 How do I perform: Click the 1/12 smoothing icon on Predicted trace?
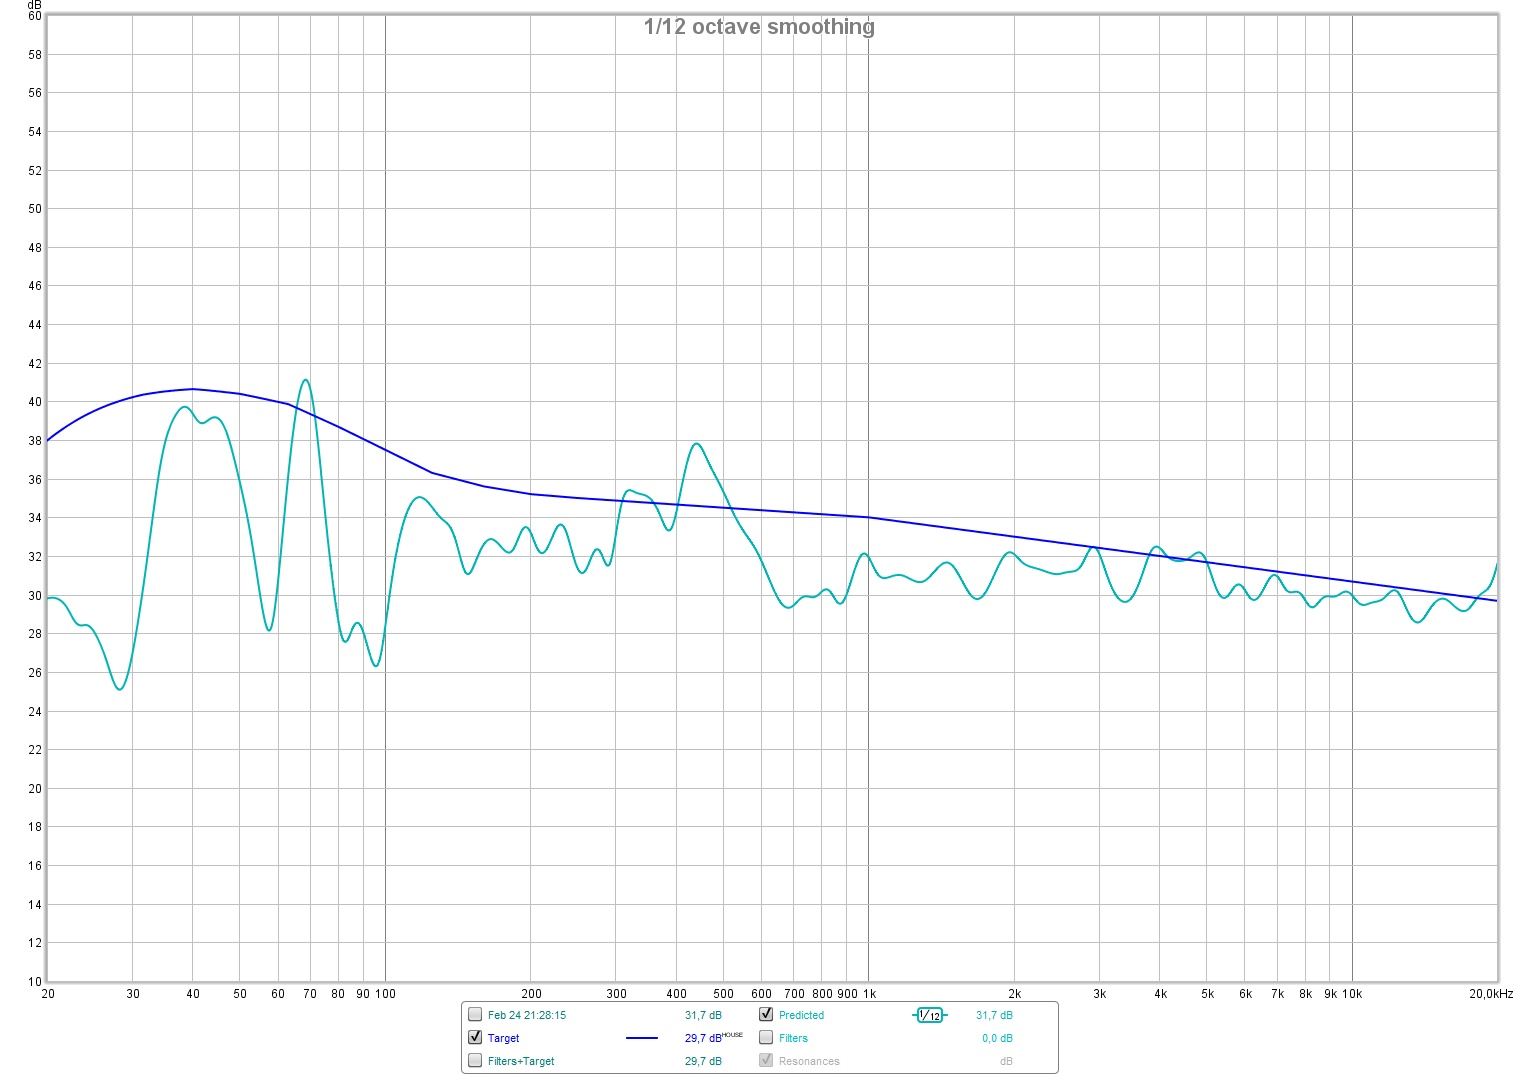[929, 1015]
